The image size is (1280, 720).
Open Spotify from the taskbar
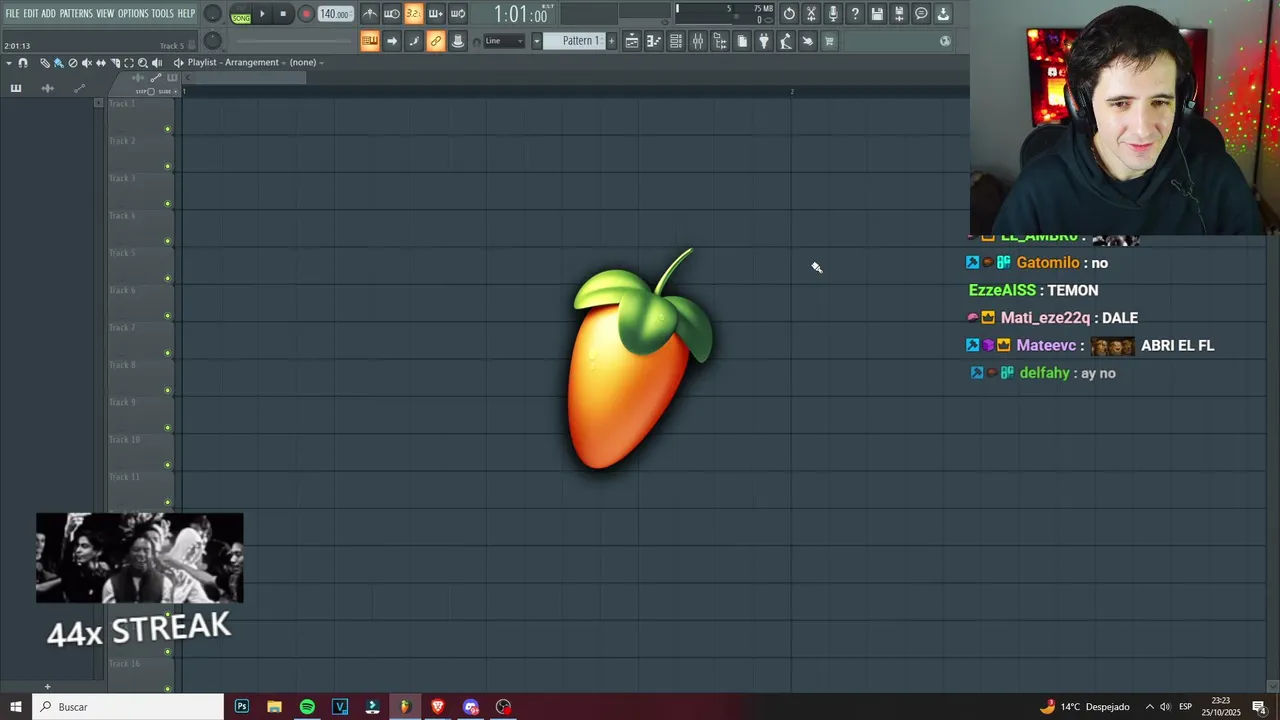[x=307, y=707]
